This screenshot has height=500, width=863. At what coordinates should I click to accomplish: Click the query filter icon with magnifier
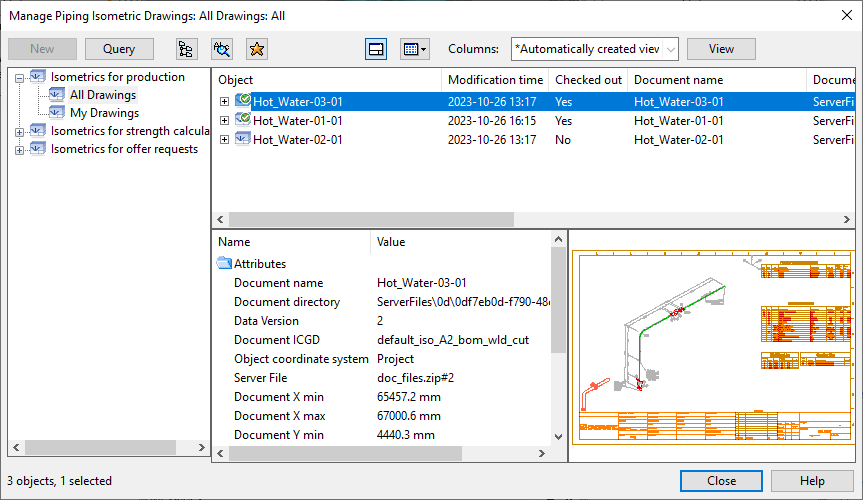(221, 49)
